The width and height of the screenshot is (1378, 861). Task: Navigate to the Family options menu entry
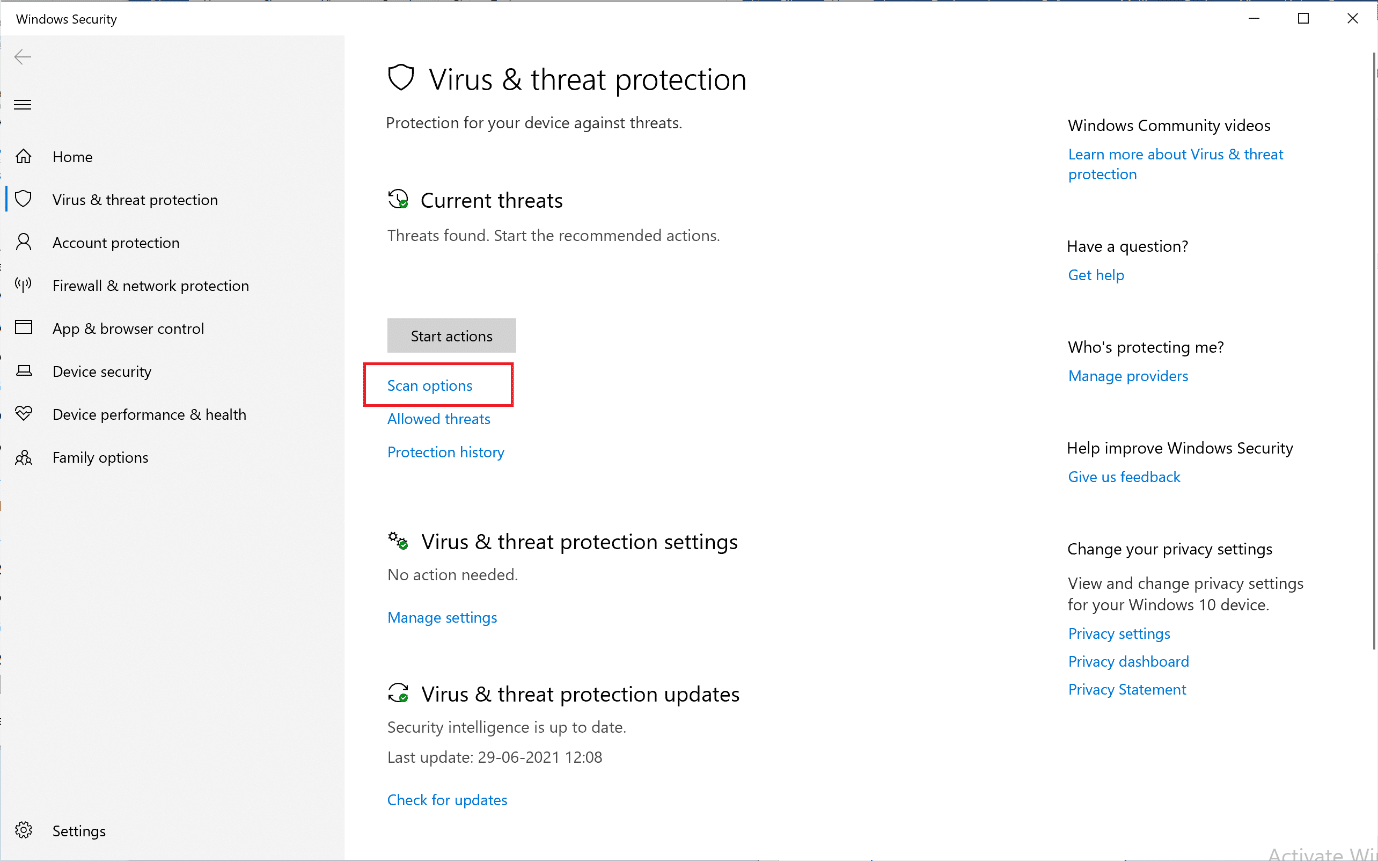pos(100,457)
